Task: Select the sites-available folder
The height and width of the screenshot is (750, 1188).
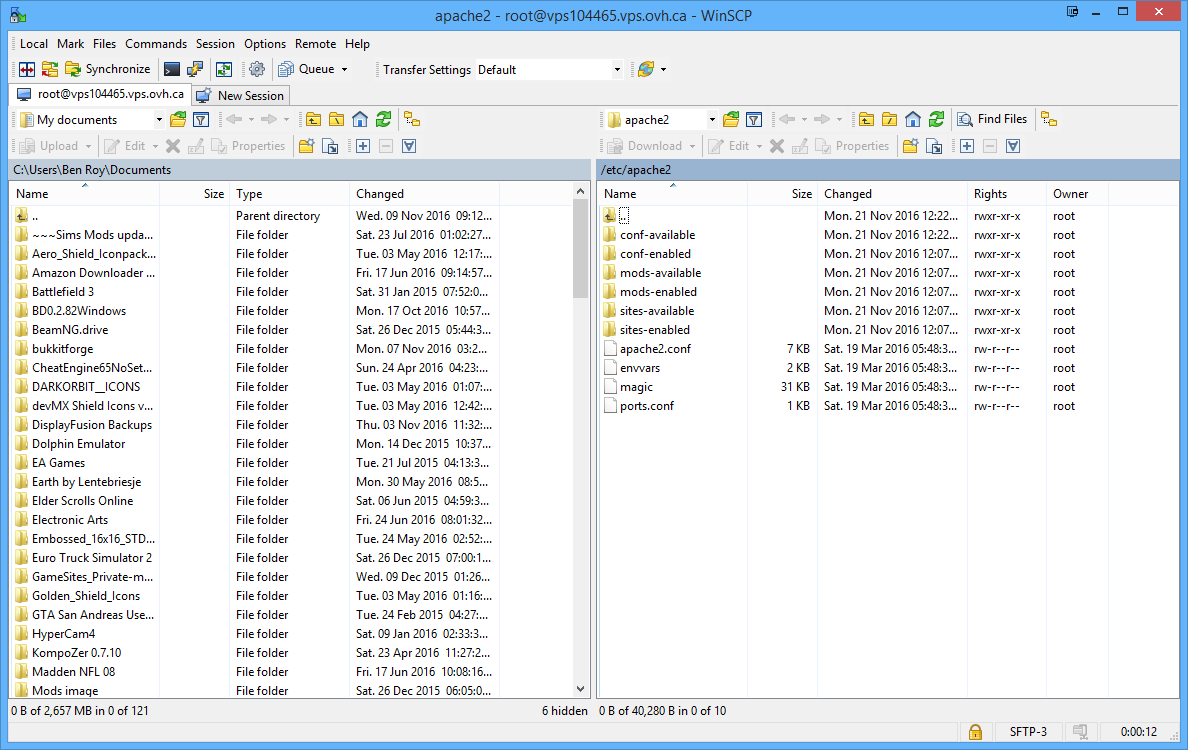Action: click(656, 311)
